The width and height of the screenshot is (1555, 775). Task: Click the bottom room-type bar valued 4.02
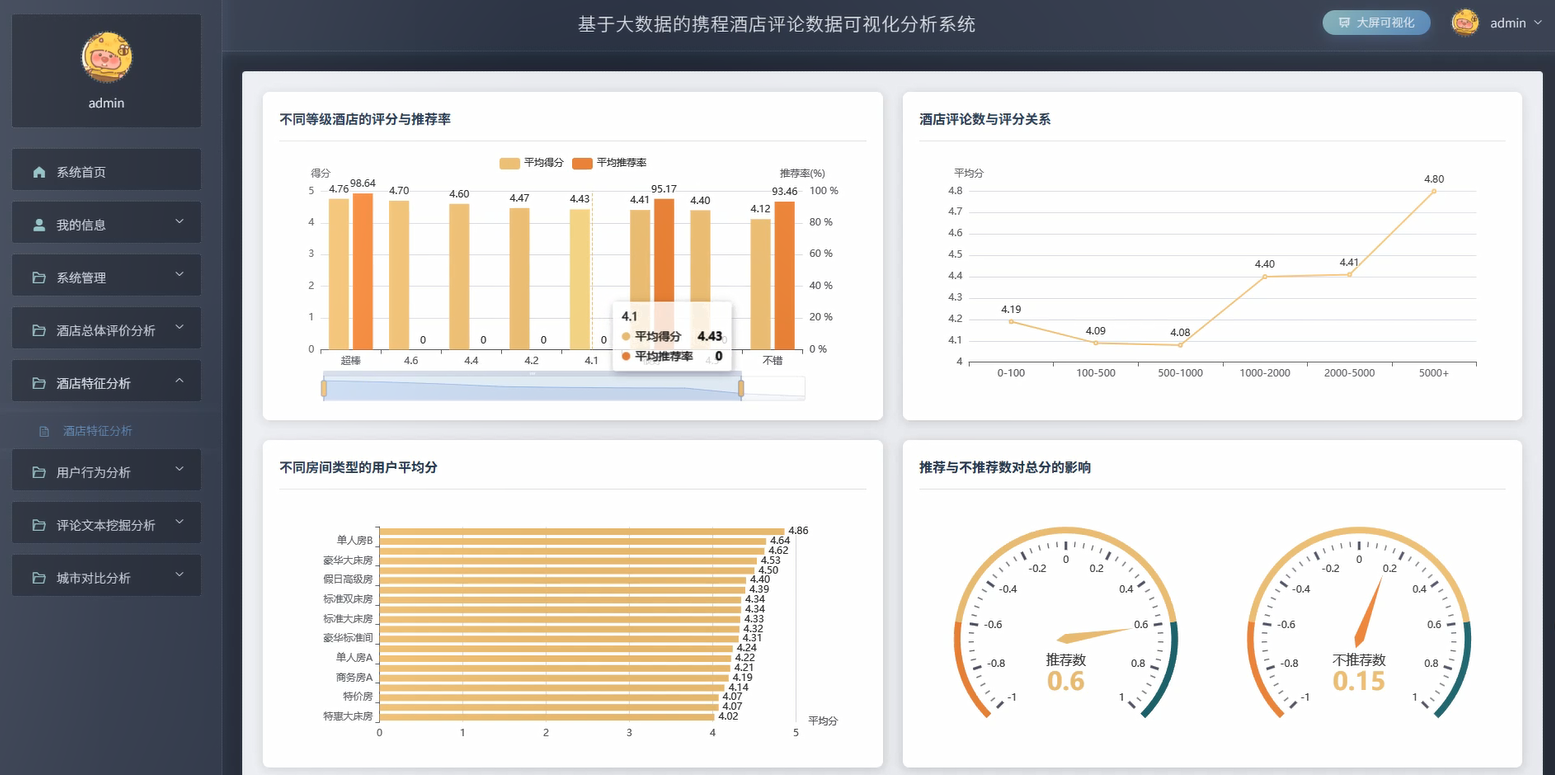pos(547,717)
